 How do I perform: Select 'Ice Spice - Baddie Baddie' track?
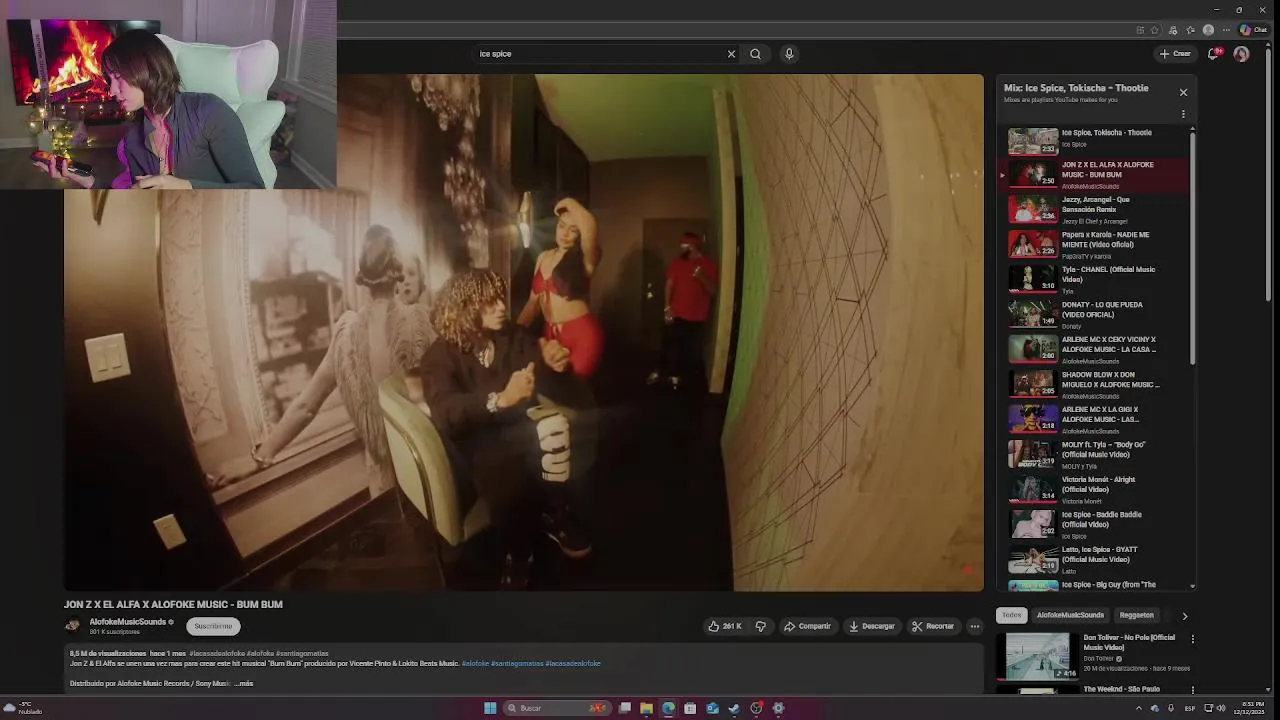1095,524
